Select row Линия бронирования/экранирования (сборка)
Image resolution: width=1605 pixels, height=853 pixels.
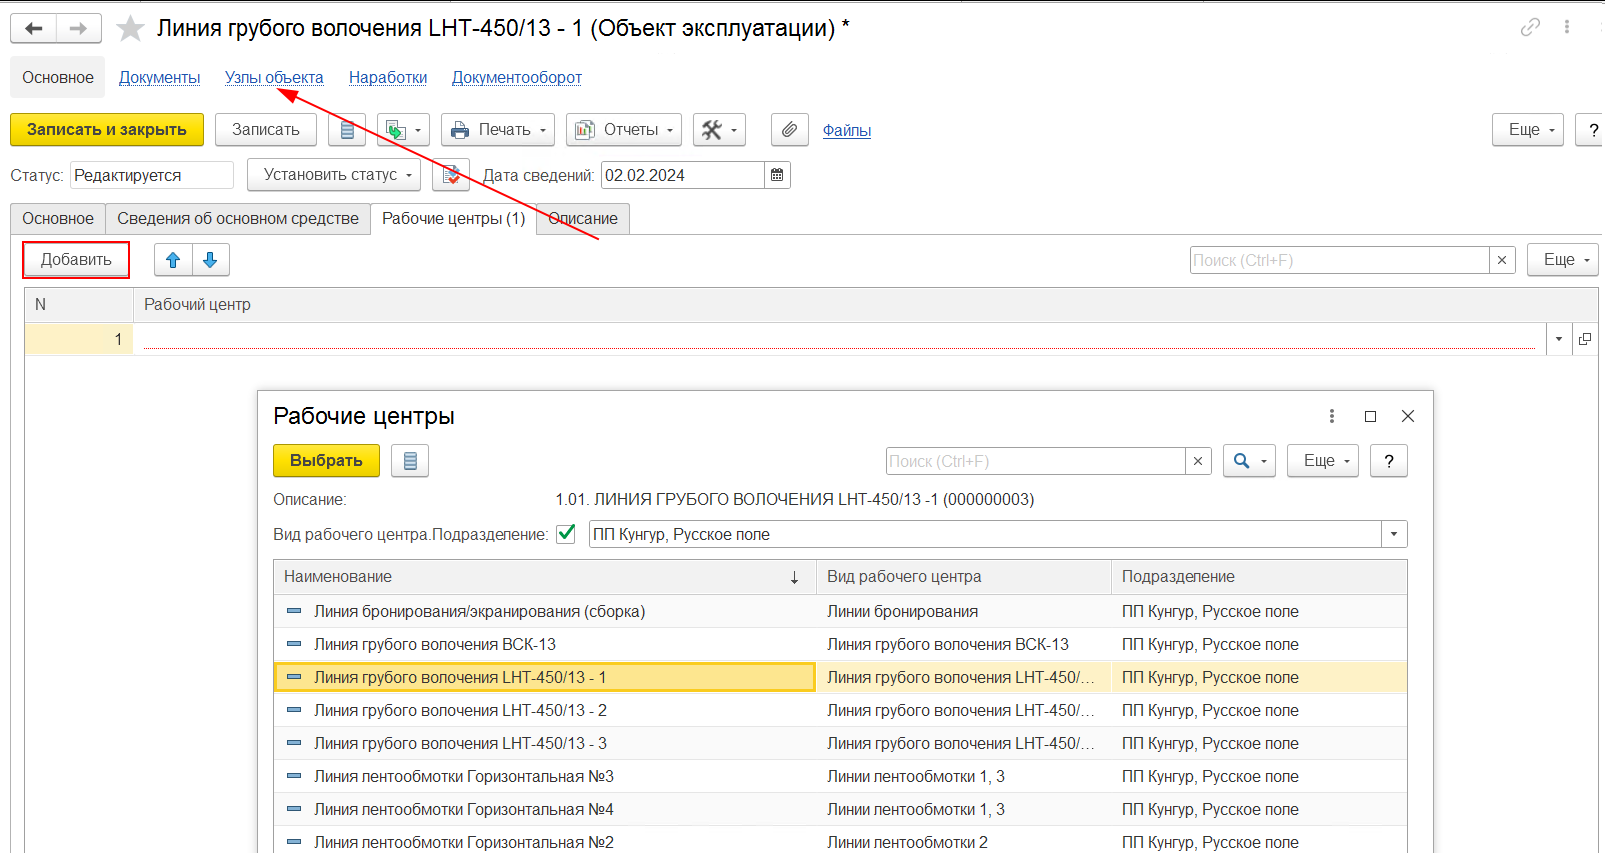[840, 611]
